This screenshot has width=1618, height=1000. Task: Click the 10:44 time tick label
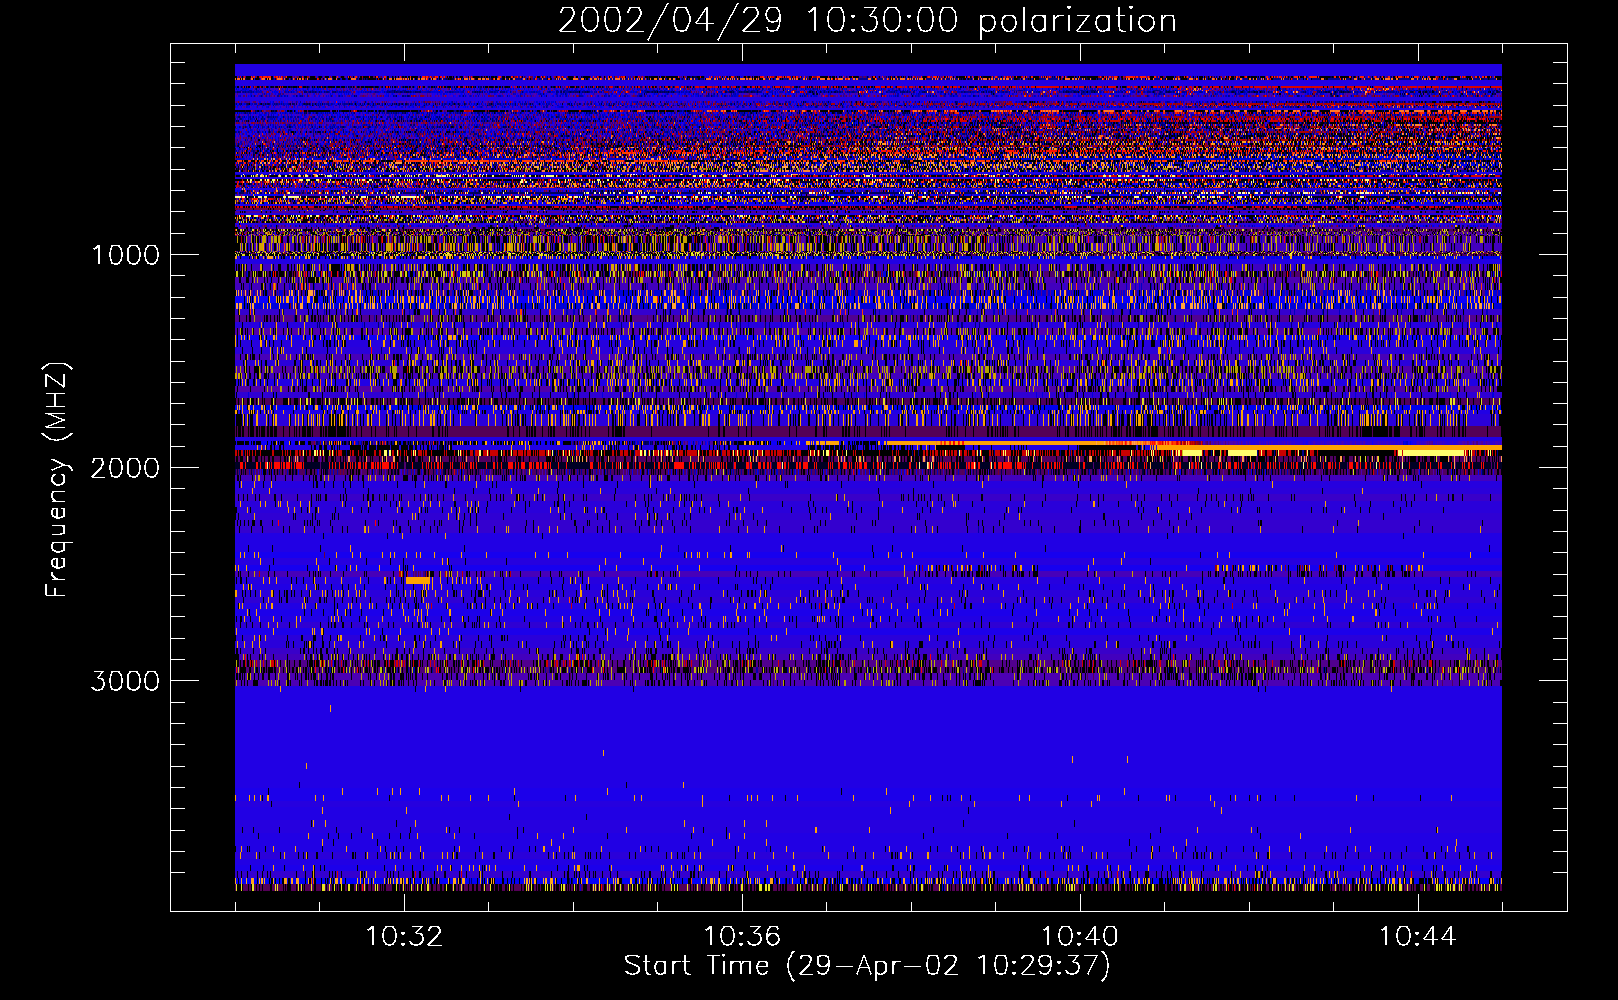click(x=1418, y=936)
